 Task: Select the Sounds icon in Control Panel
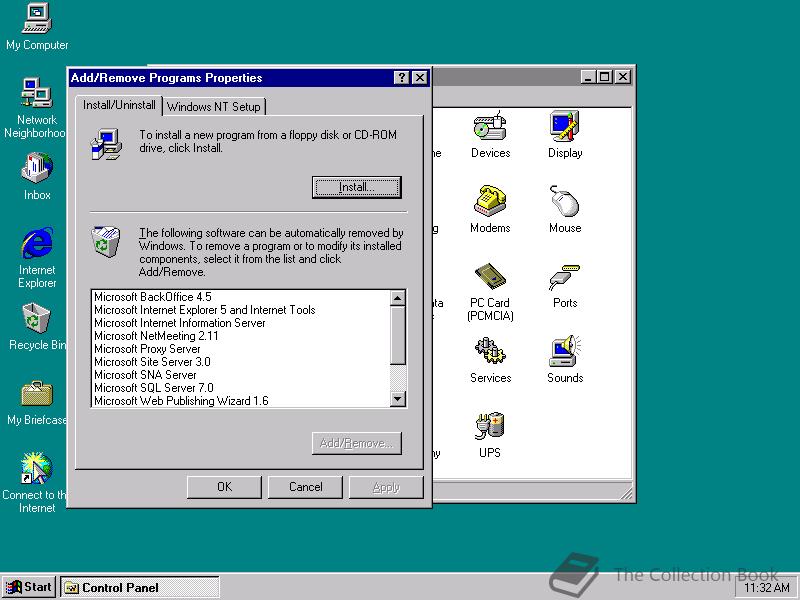tap(565, 360)
